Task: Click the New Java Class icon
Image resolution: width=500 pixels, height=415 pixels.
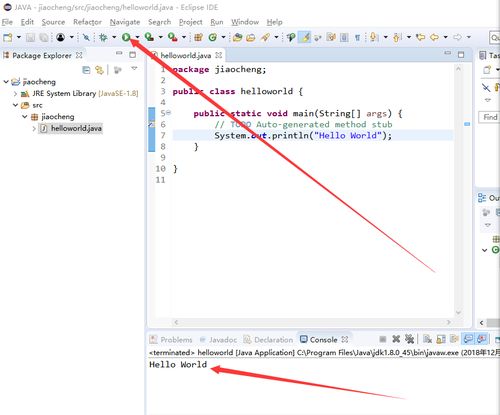Action: pyautogui.click(x=212, y=37)
